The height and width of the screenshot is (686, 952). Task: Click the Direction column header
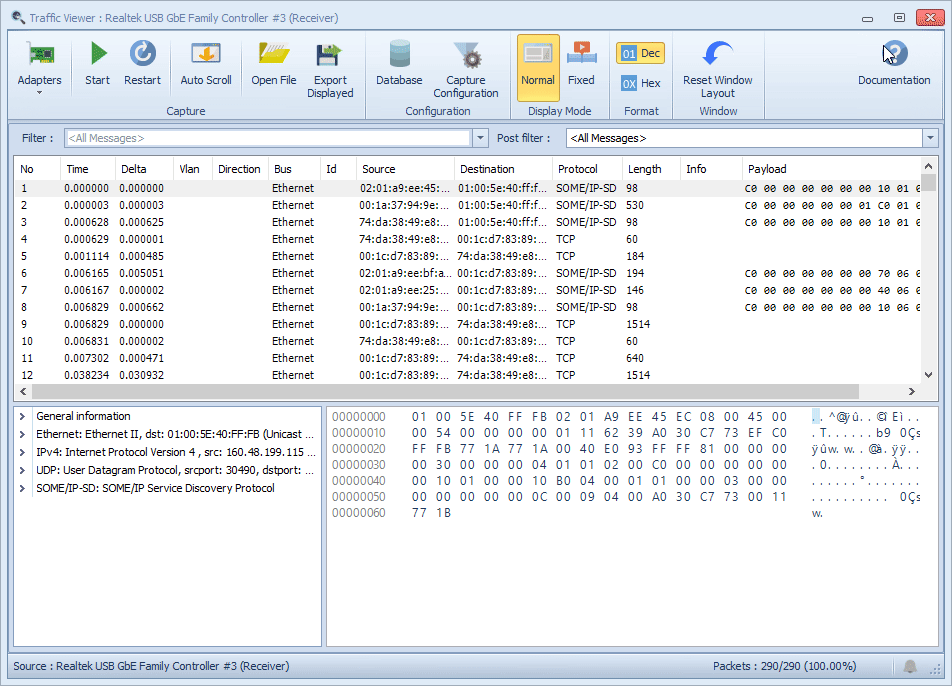pyautogui.click(x=240, y=169)
